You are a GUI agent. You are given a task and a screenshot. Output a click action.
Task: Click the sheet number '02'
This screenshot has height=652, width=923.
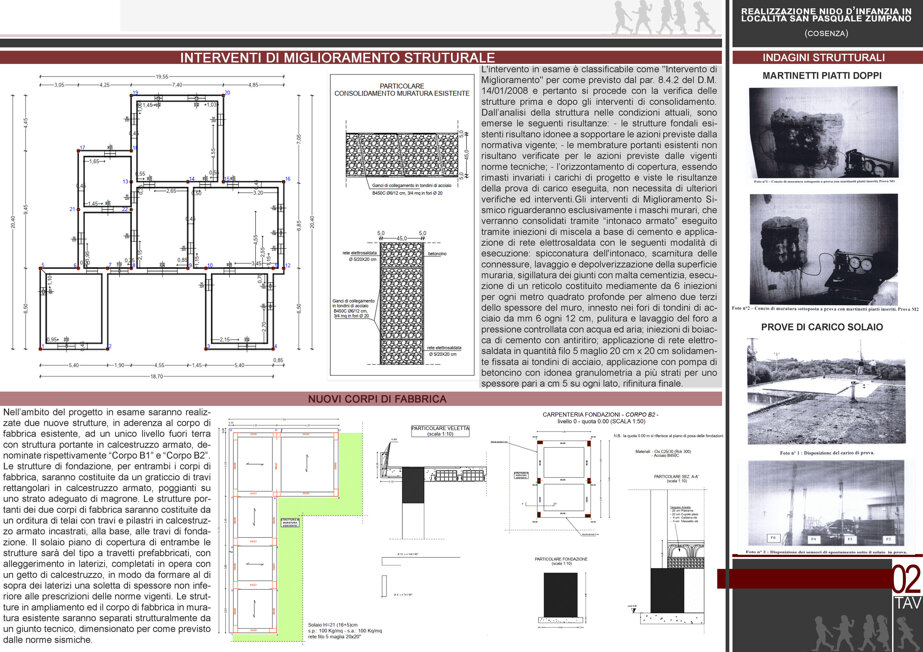pyautogui.click(x=905, y=580)
